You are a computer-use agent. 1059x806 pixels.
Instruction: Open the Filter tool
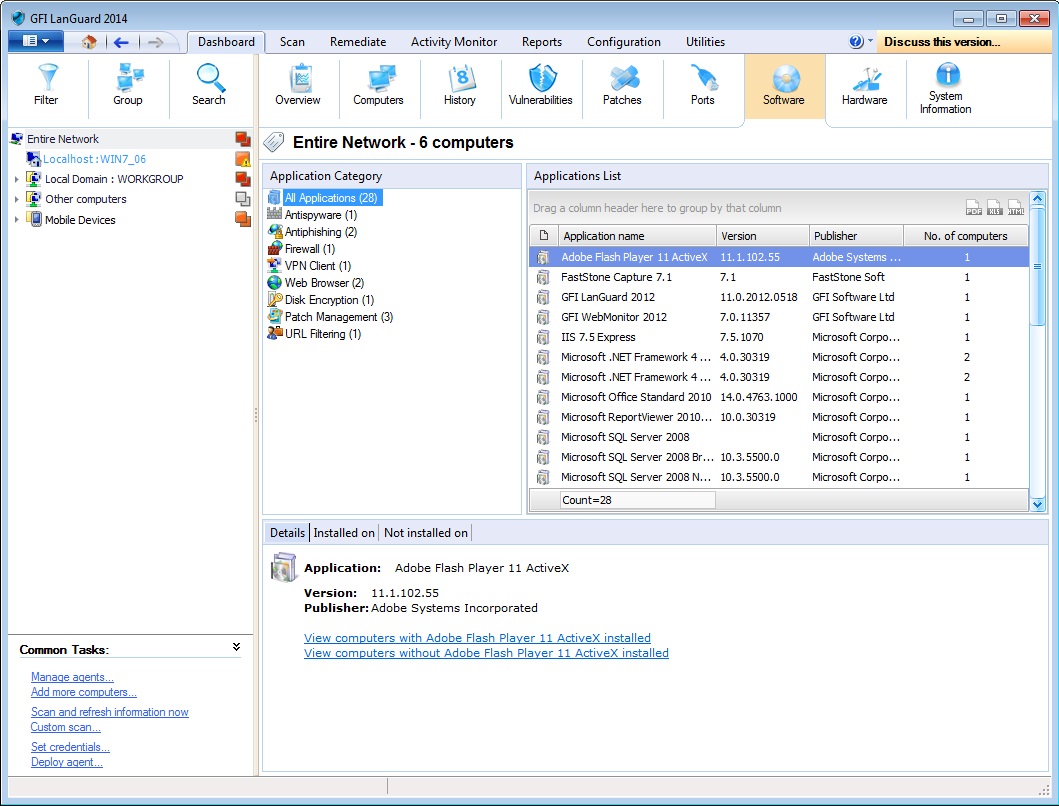click(47, 85)
